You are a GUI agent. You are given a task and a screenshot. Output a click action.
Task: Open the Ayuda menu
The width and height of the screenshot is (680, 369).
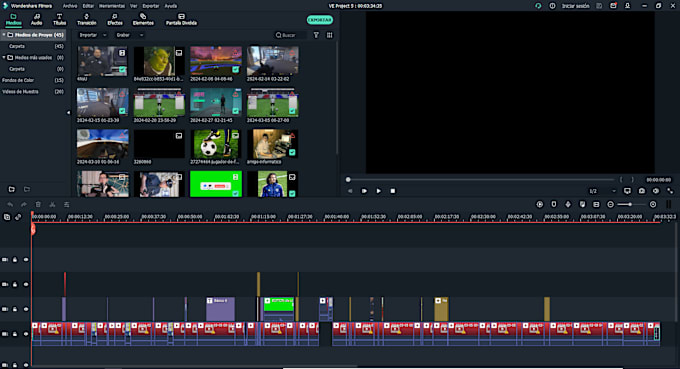[171, 6]
